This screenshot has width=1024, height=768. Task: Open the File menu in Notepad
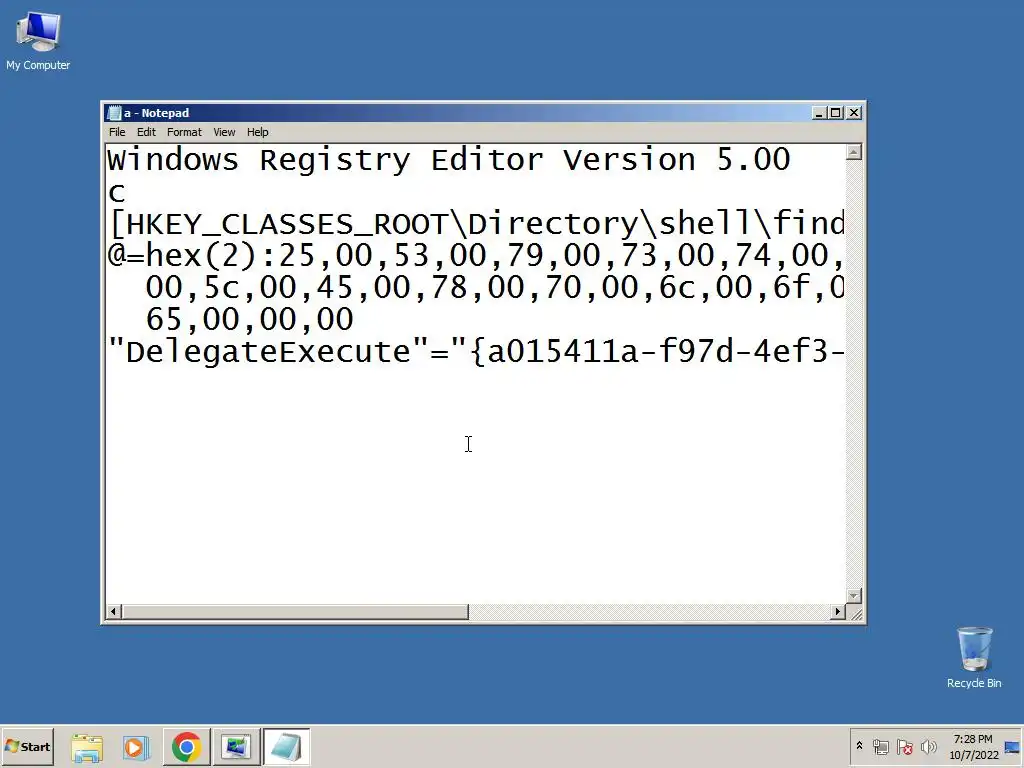(117, 132)
